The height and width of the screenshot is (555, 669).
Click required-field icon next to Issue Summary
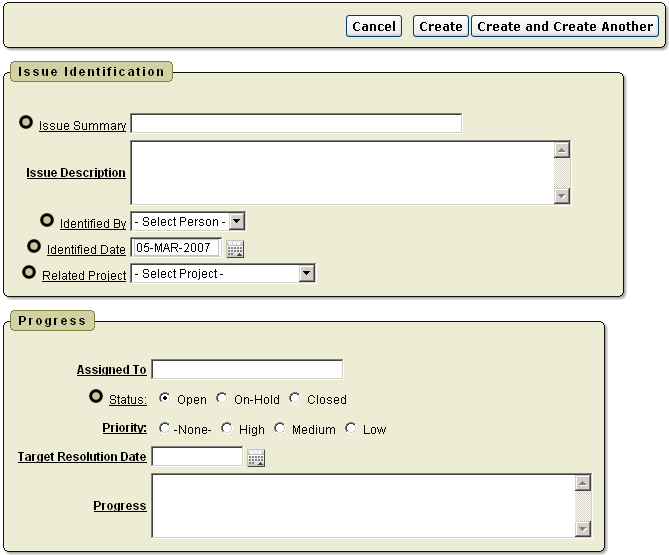tap(26, 123)
